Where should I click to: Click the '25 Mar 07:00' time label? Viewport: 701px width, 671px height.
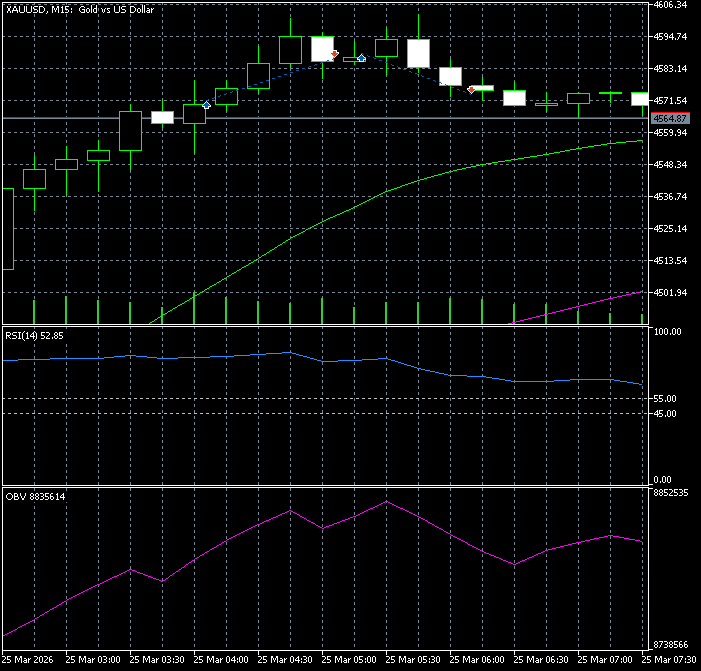click(x=604, y=660)
